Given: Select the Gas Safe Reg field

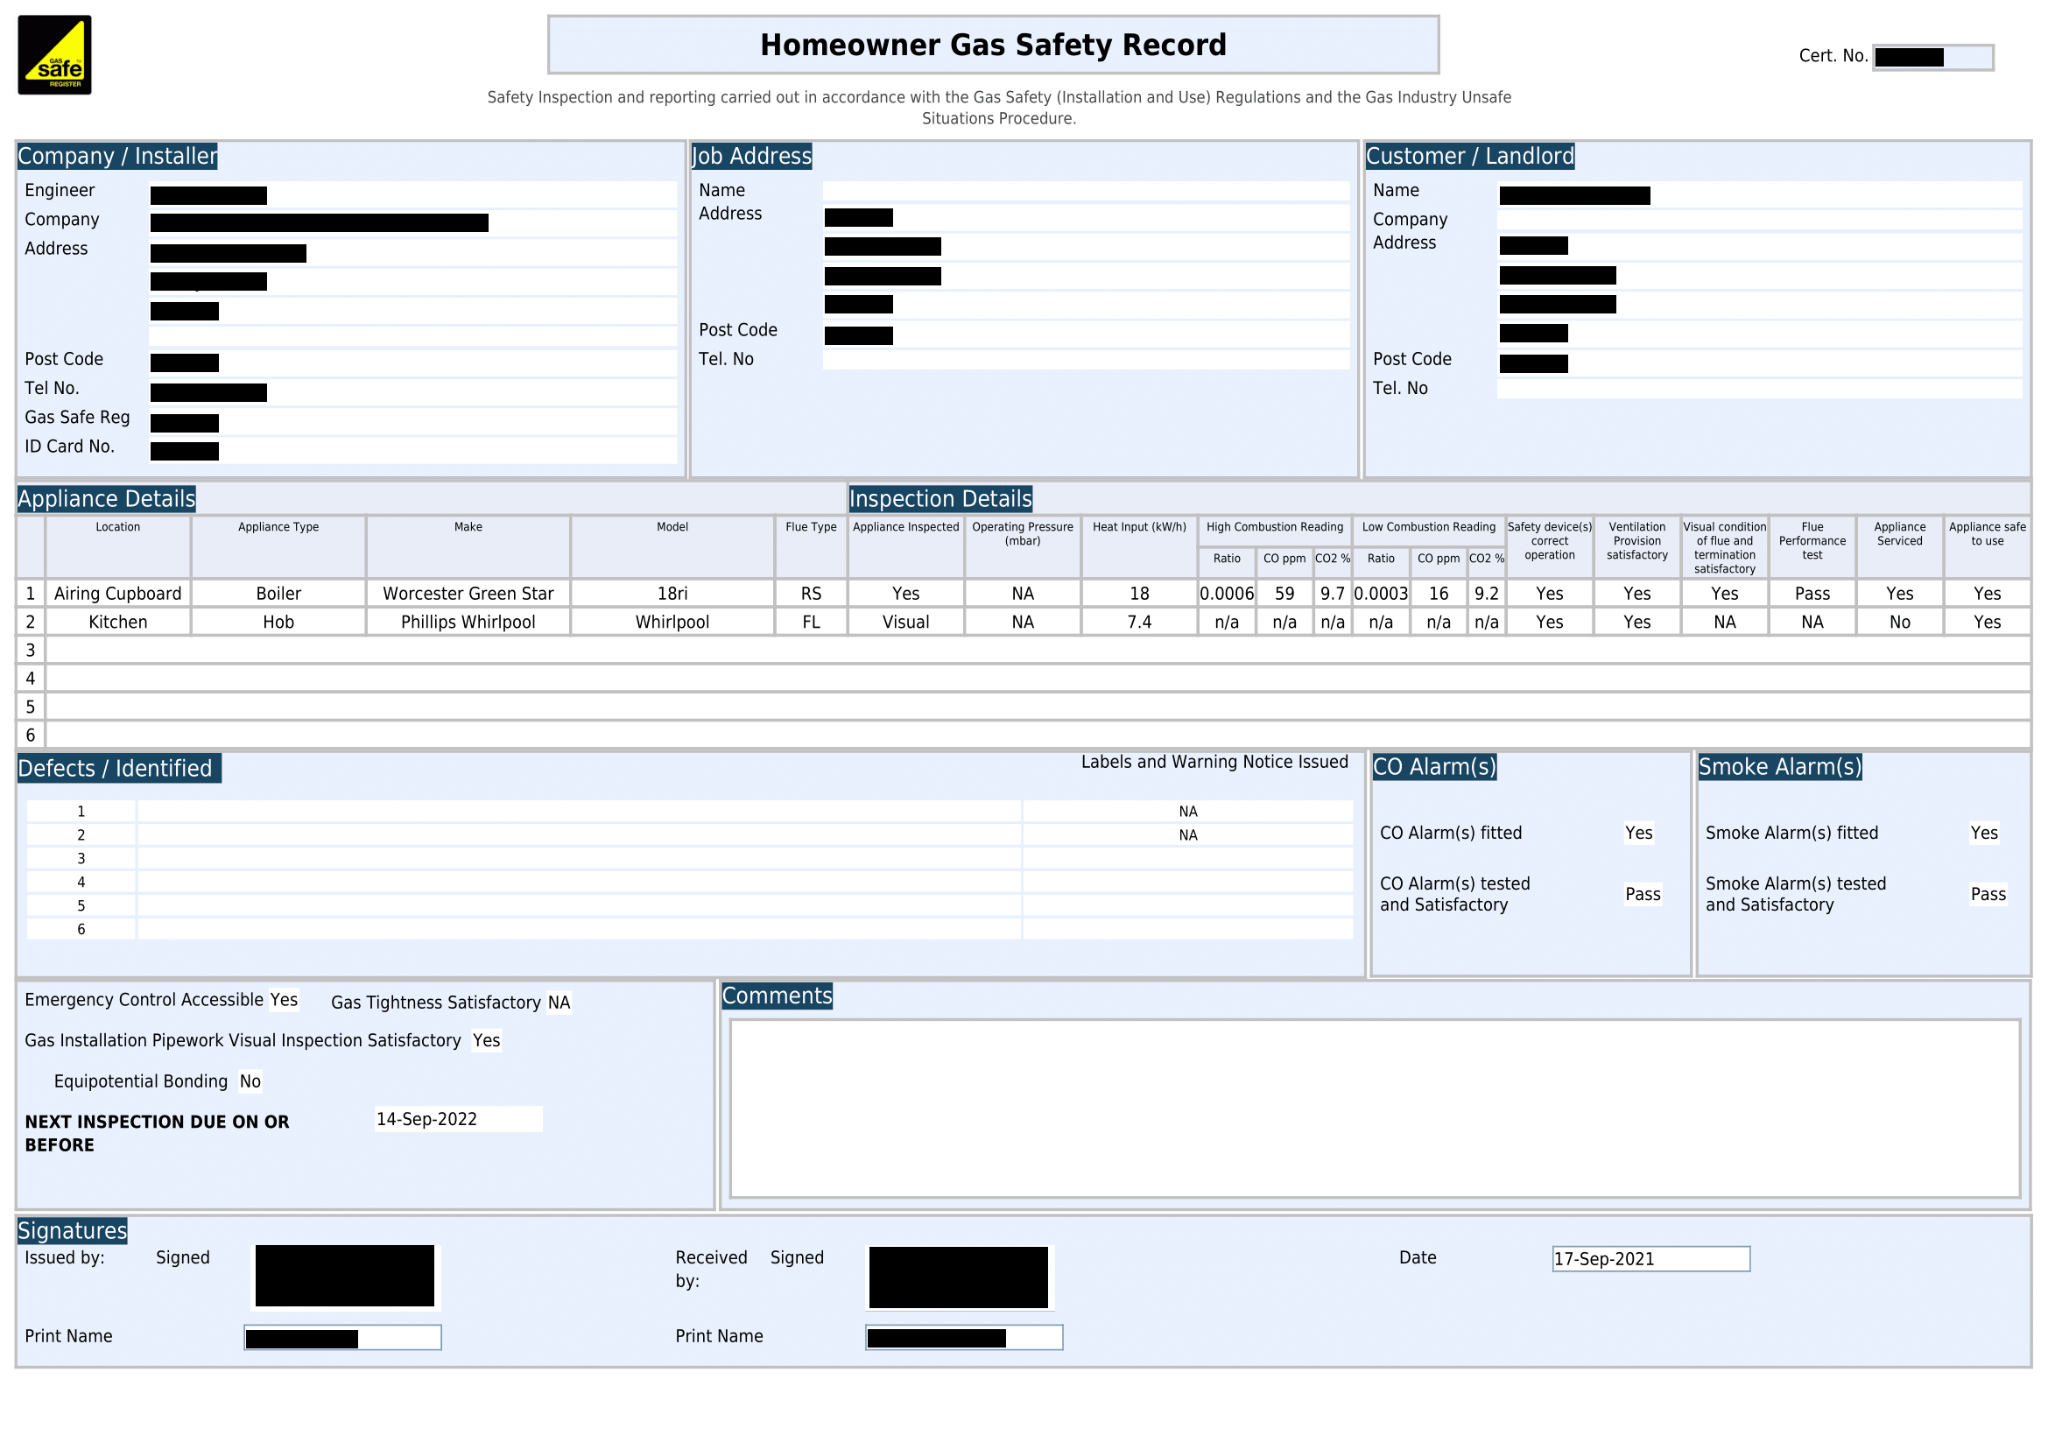Looking at the screenshot, I should 413,421.
